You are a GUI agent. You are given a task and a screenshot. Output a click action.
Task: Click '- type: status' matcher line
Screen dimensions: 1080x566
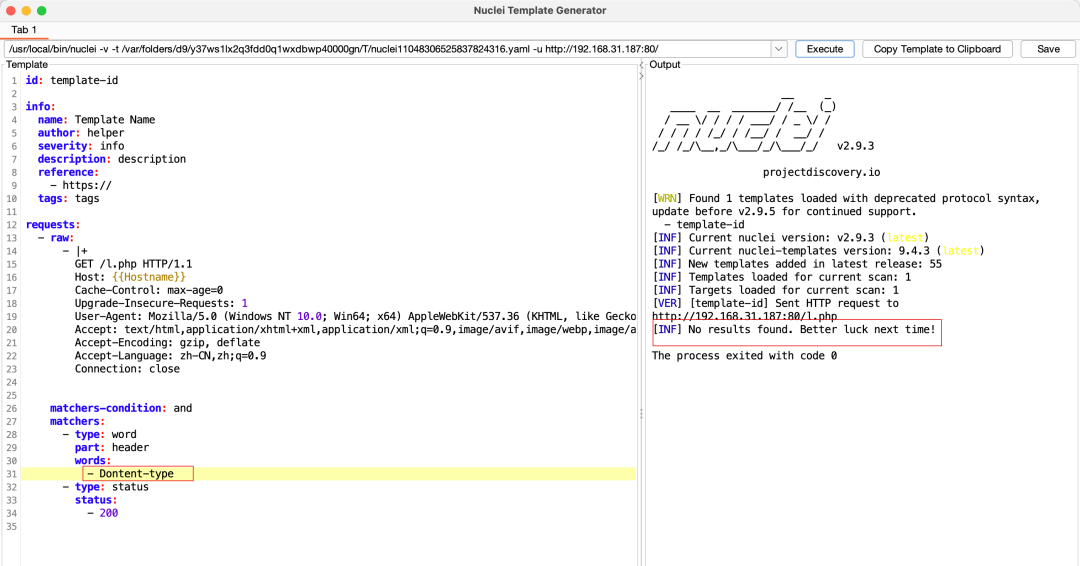pos(105,487)
